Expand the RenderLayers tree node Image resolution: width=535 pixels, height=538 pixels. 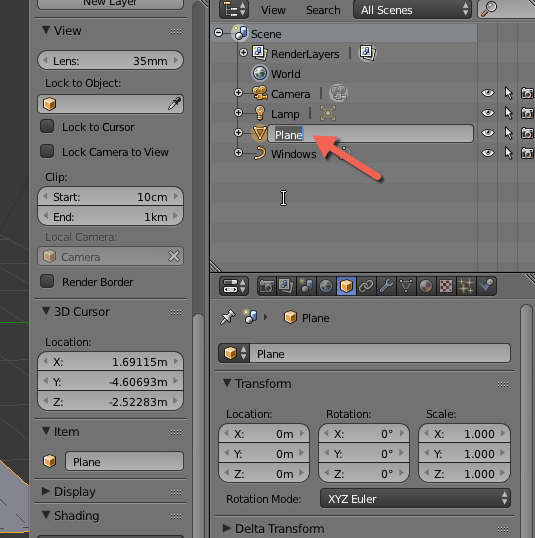pyautogui.click(x=243, y=52)
